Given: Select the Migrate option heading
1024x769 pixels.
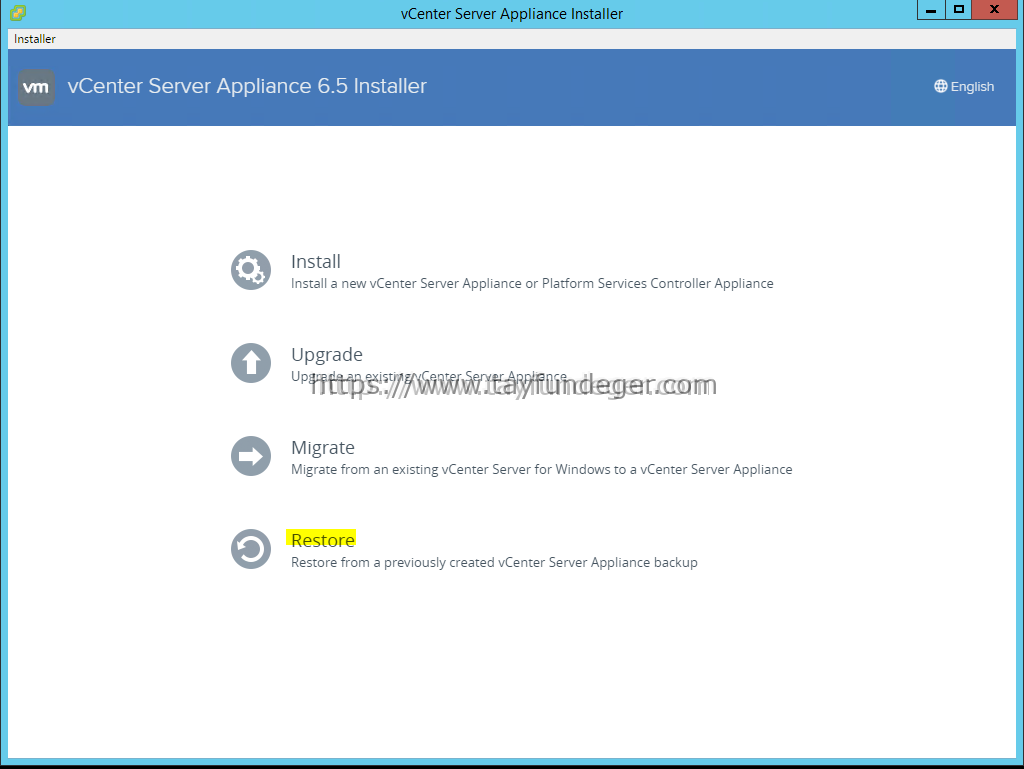Looking at the screenshot, I should point(323,448).
